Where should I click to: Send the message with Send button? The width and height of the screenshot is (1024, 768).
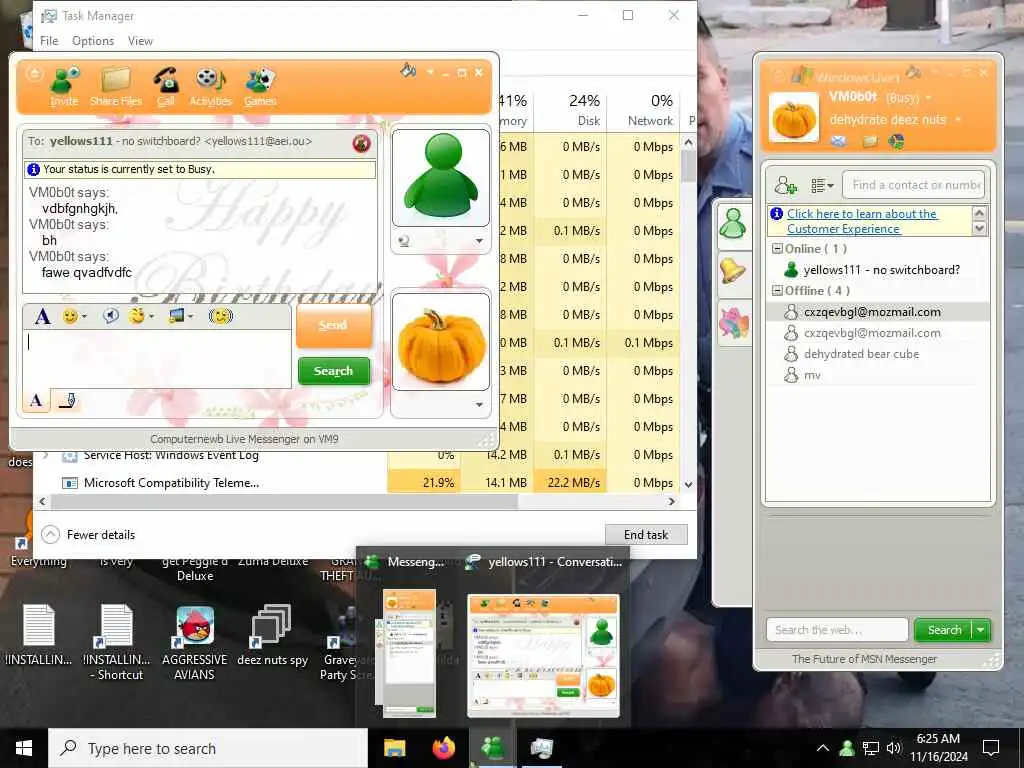334,326
